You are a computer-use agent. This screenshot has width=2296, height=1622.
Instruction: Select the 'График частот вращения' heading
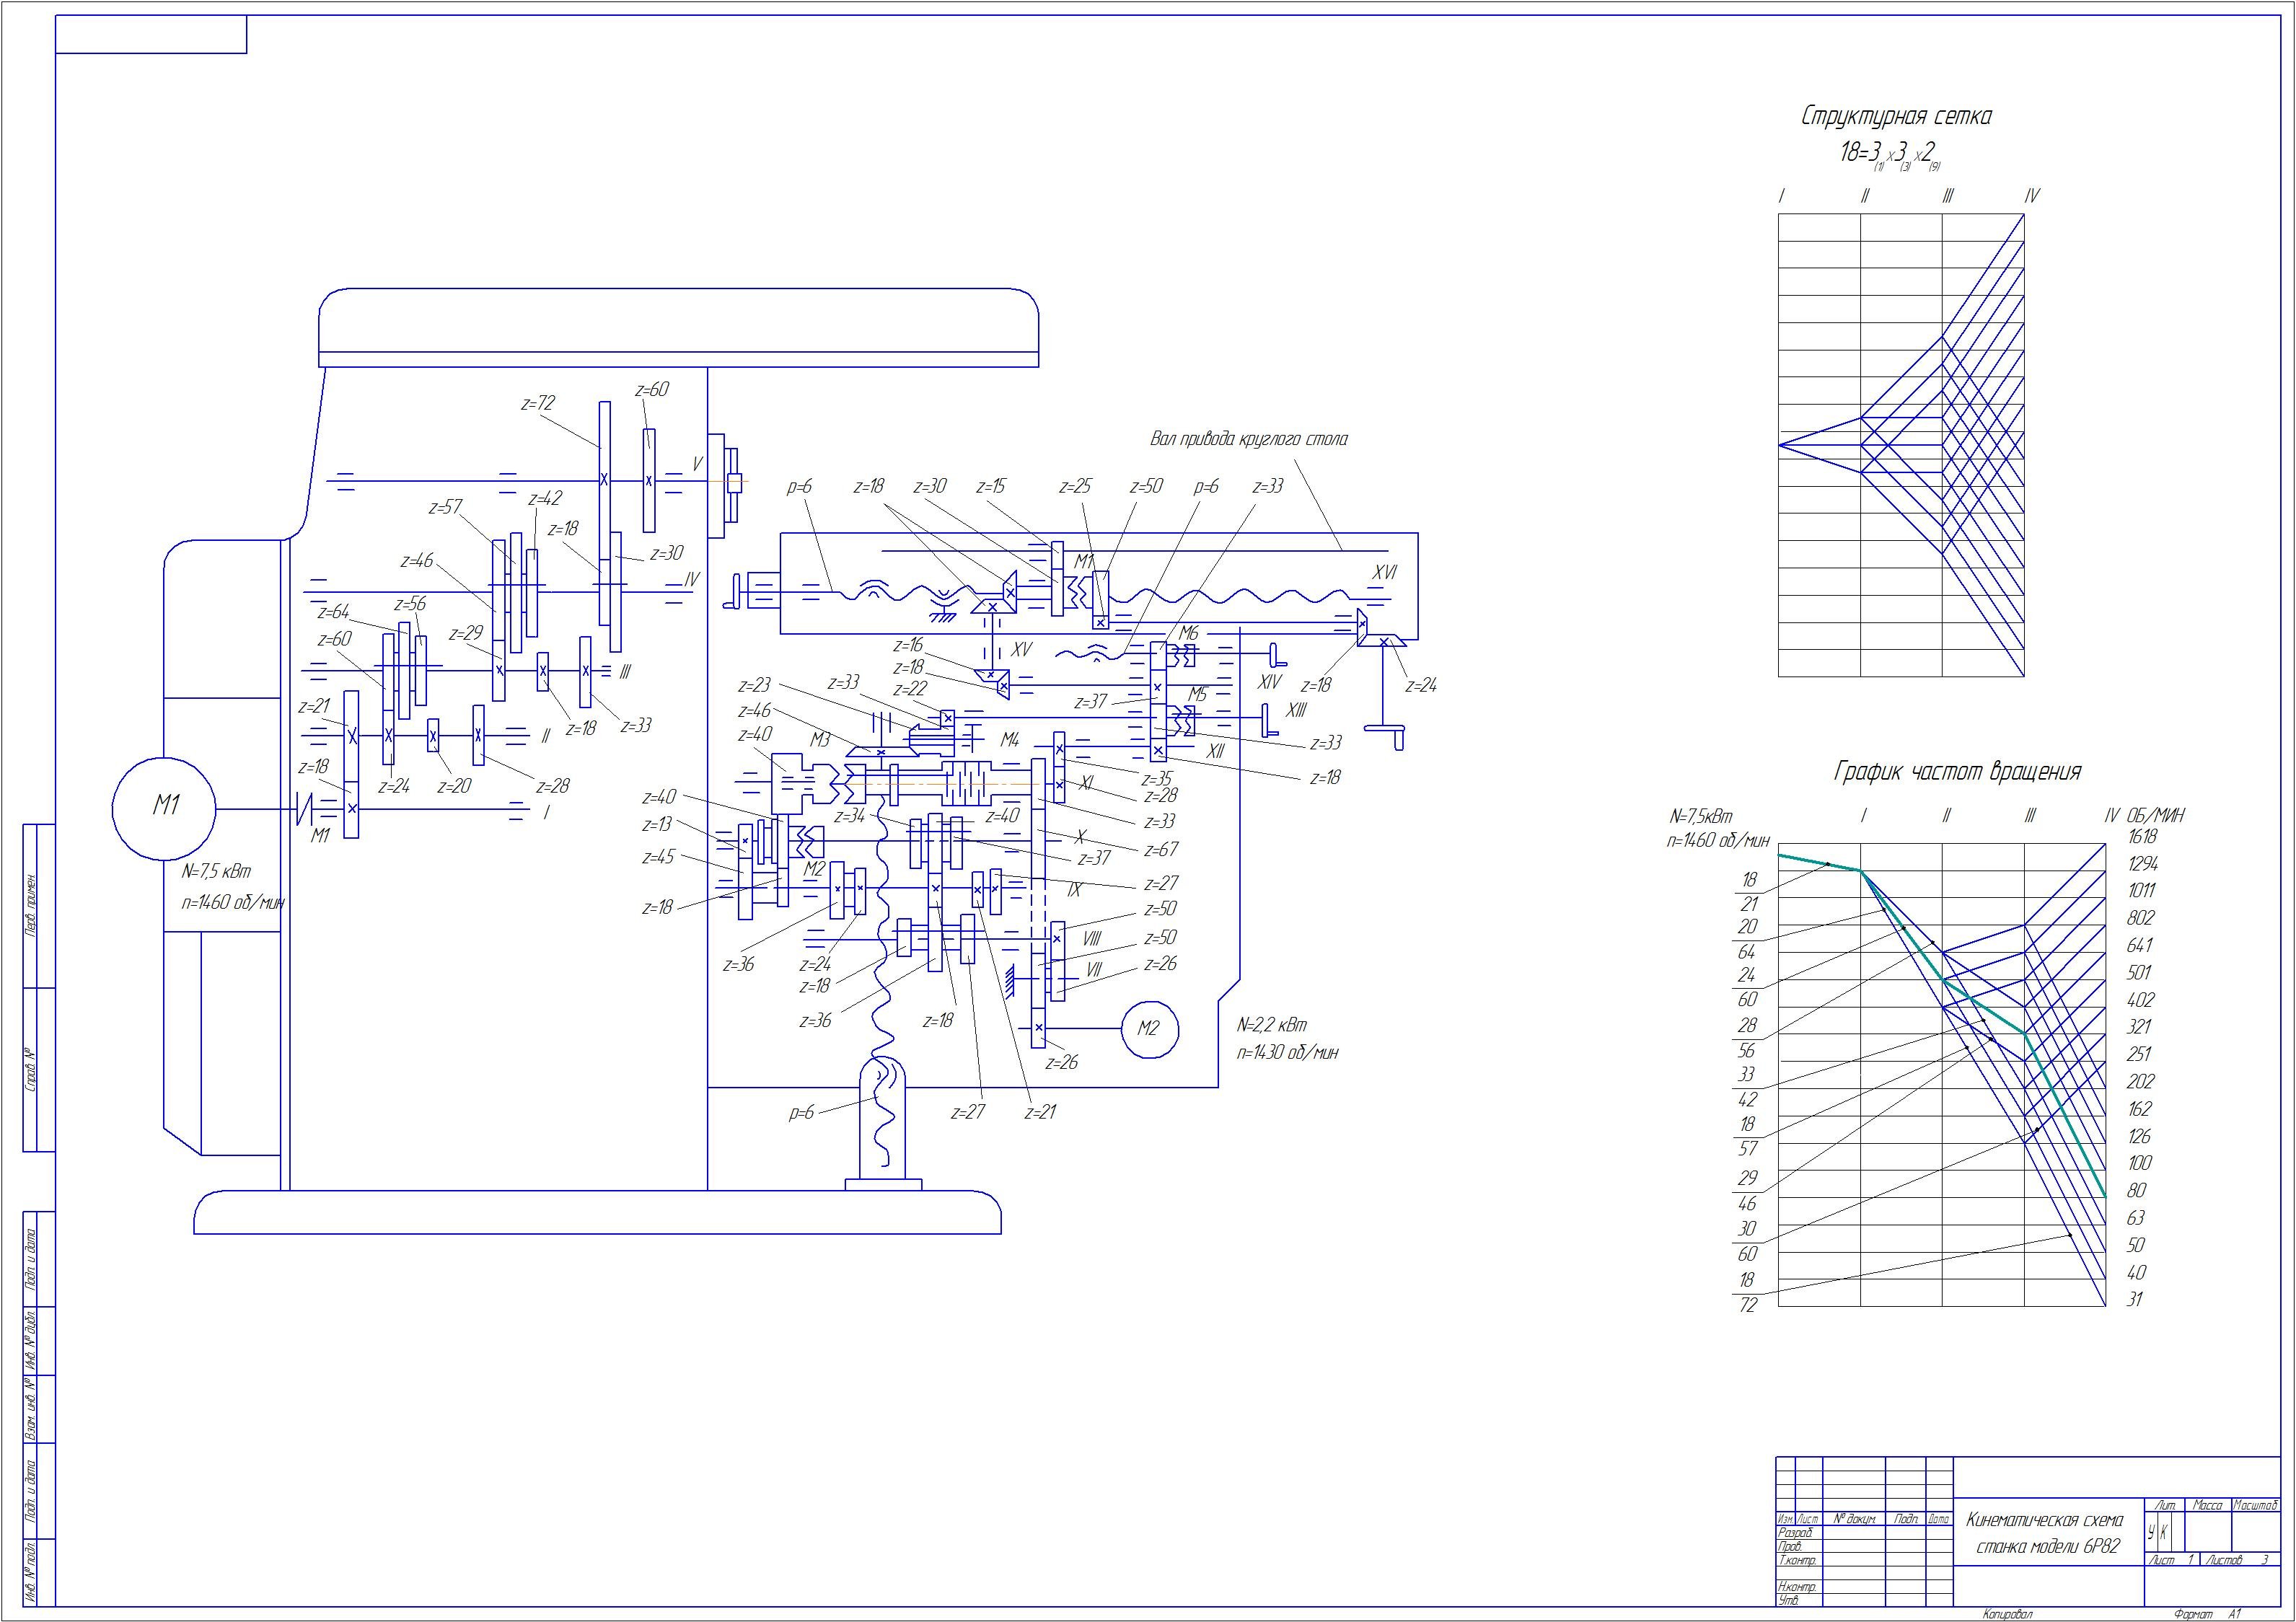[x=1957, y=772]
